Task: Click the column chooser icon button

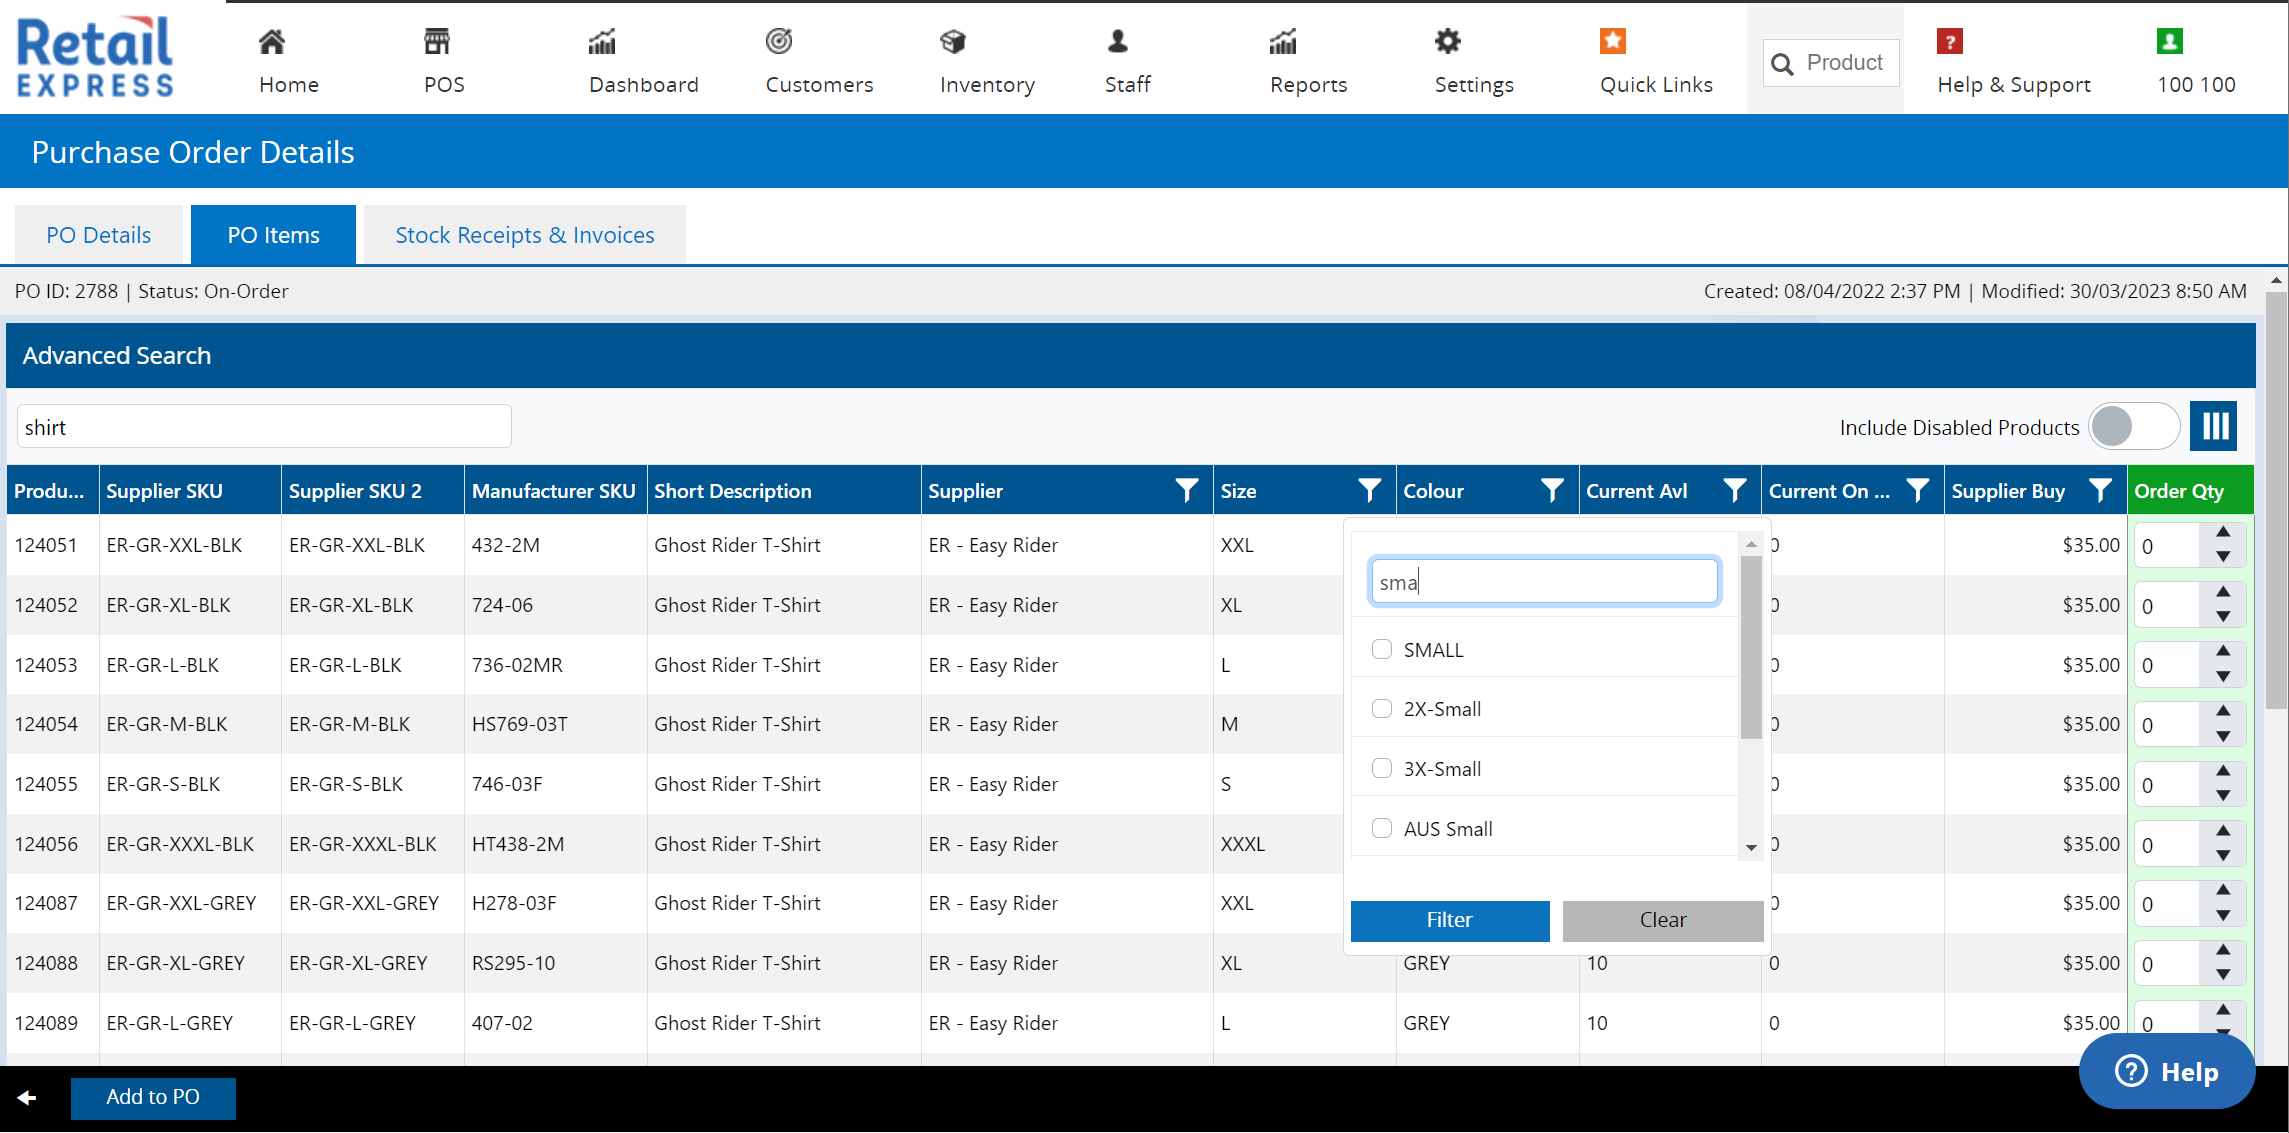Action: [x=2214, y=427]
